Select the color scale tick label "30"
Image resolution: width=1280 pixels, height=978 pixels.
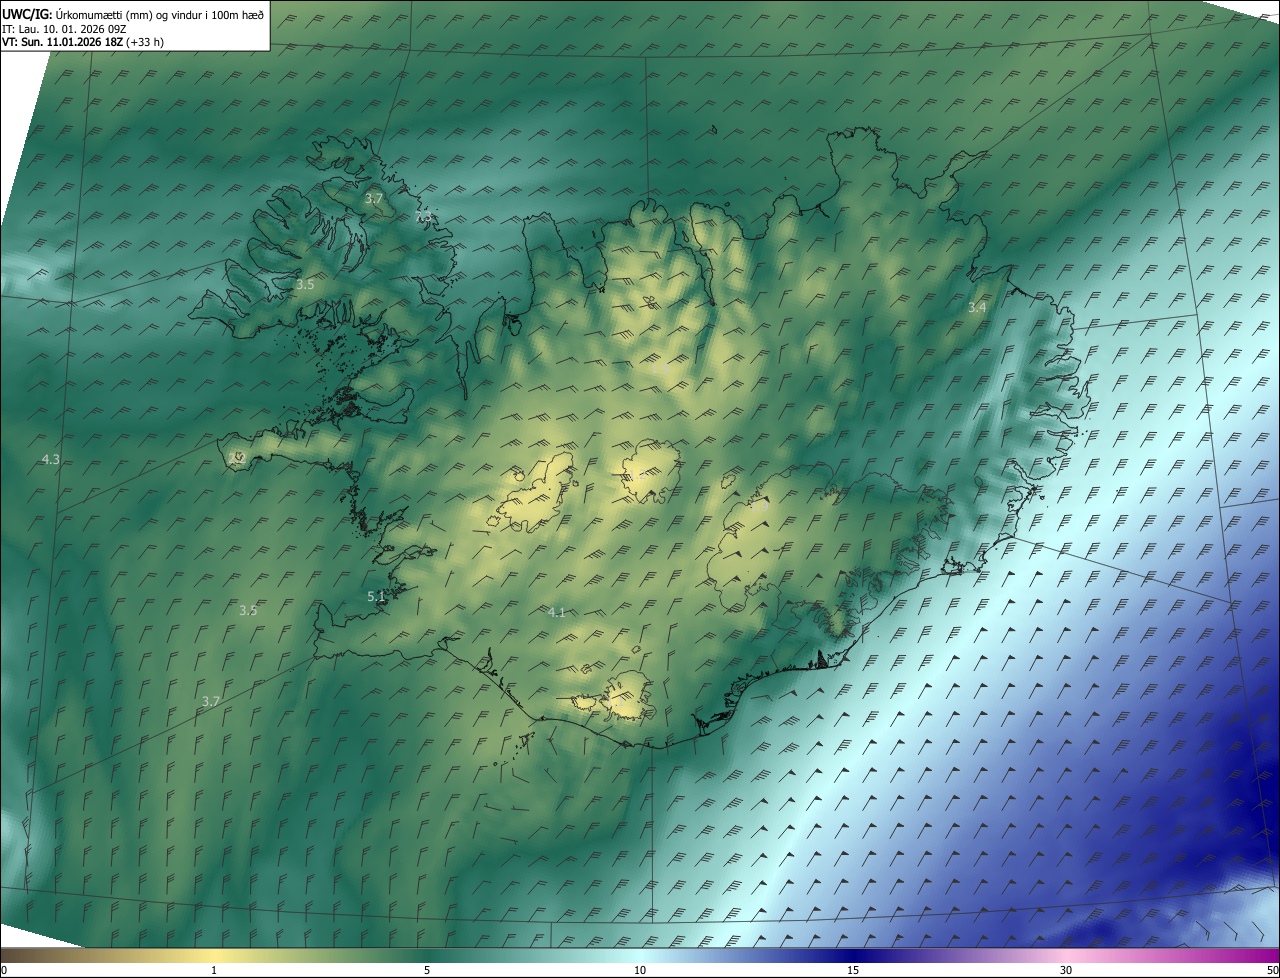1066,970
